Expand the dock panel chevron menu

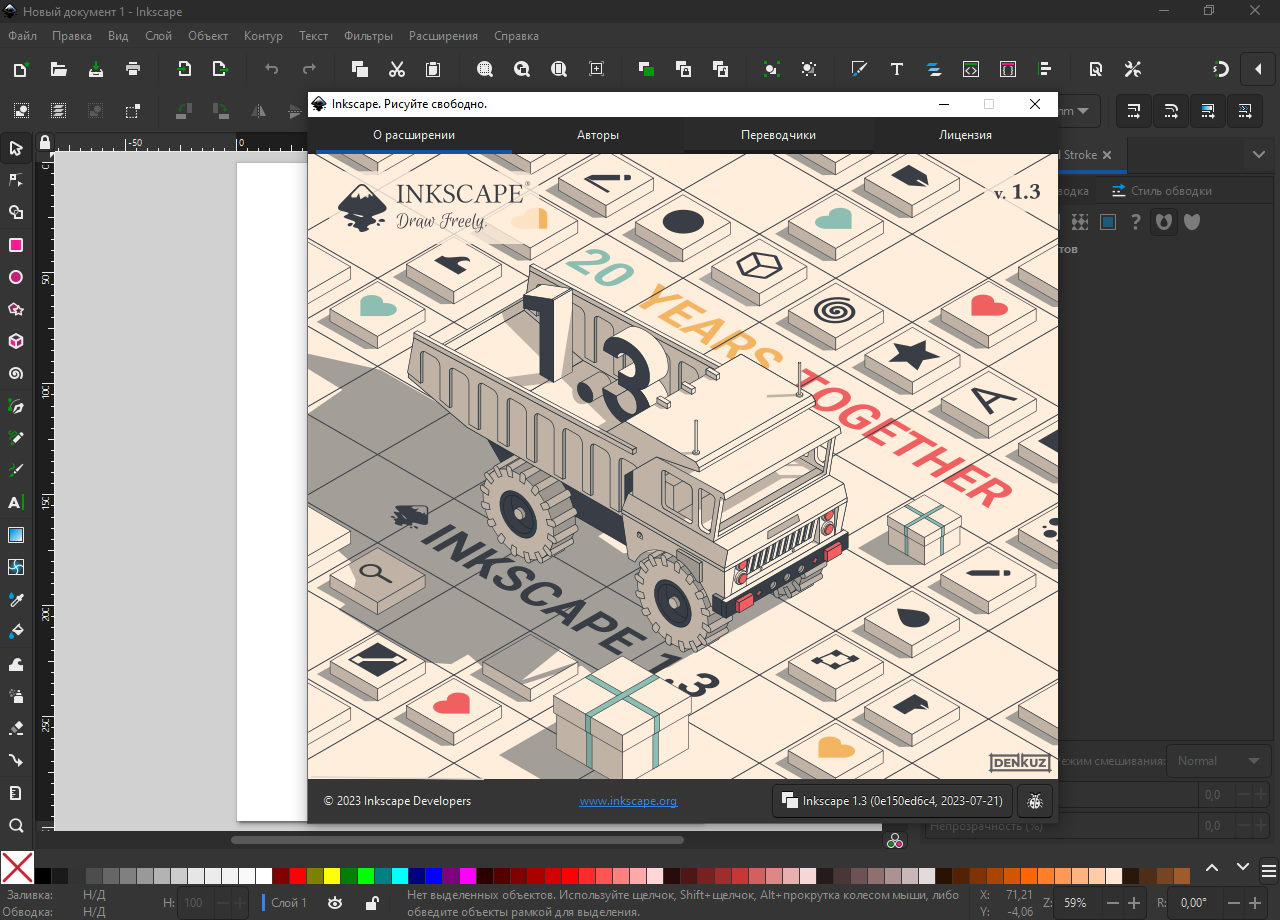point(1258,155)
